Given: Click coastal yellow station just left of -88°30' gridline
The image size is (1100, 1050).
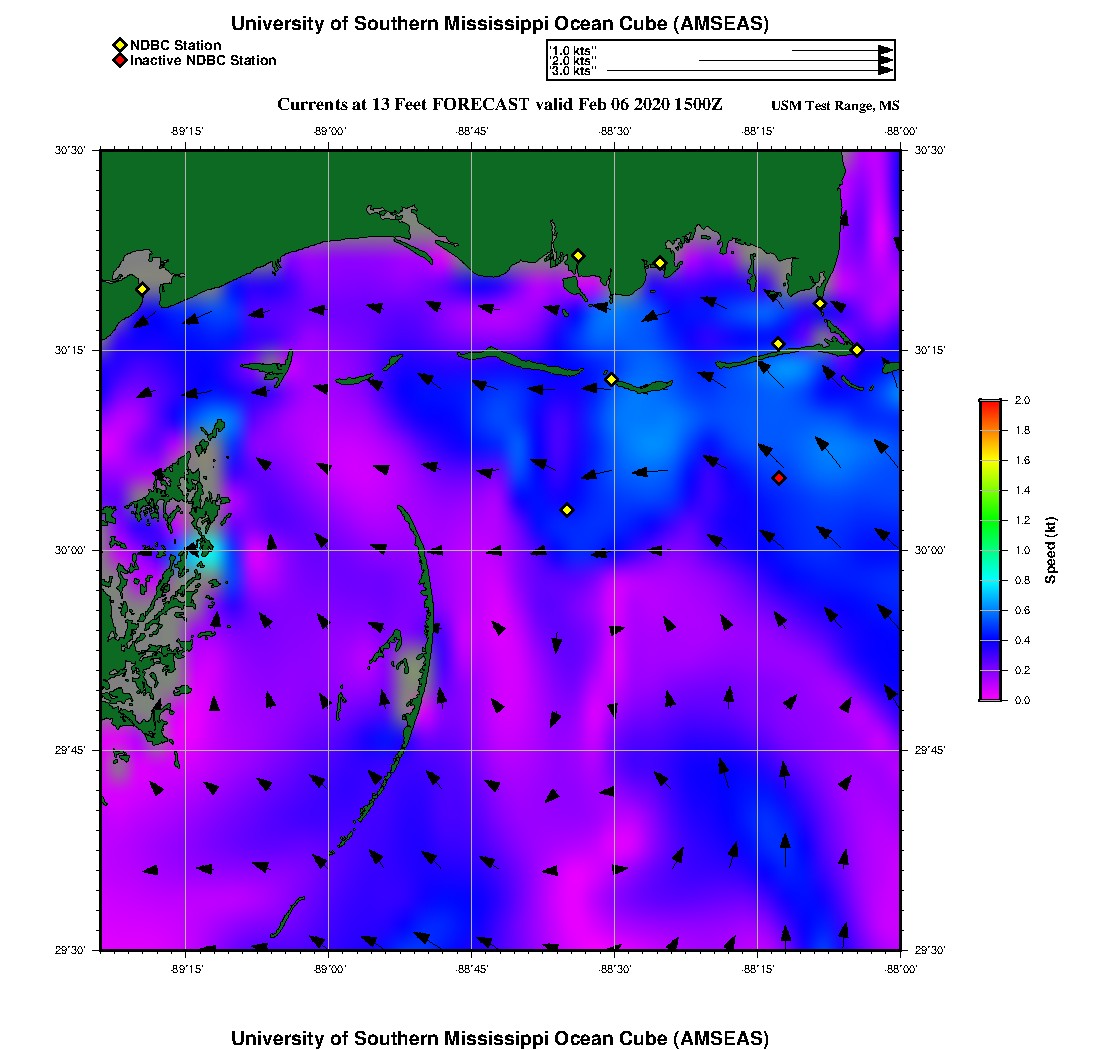Looking at the screenshot, I should [578, 256].
